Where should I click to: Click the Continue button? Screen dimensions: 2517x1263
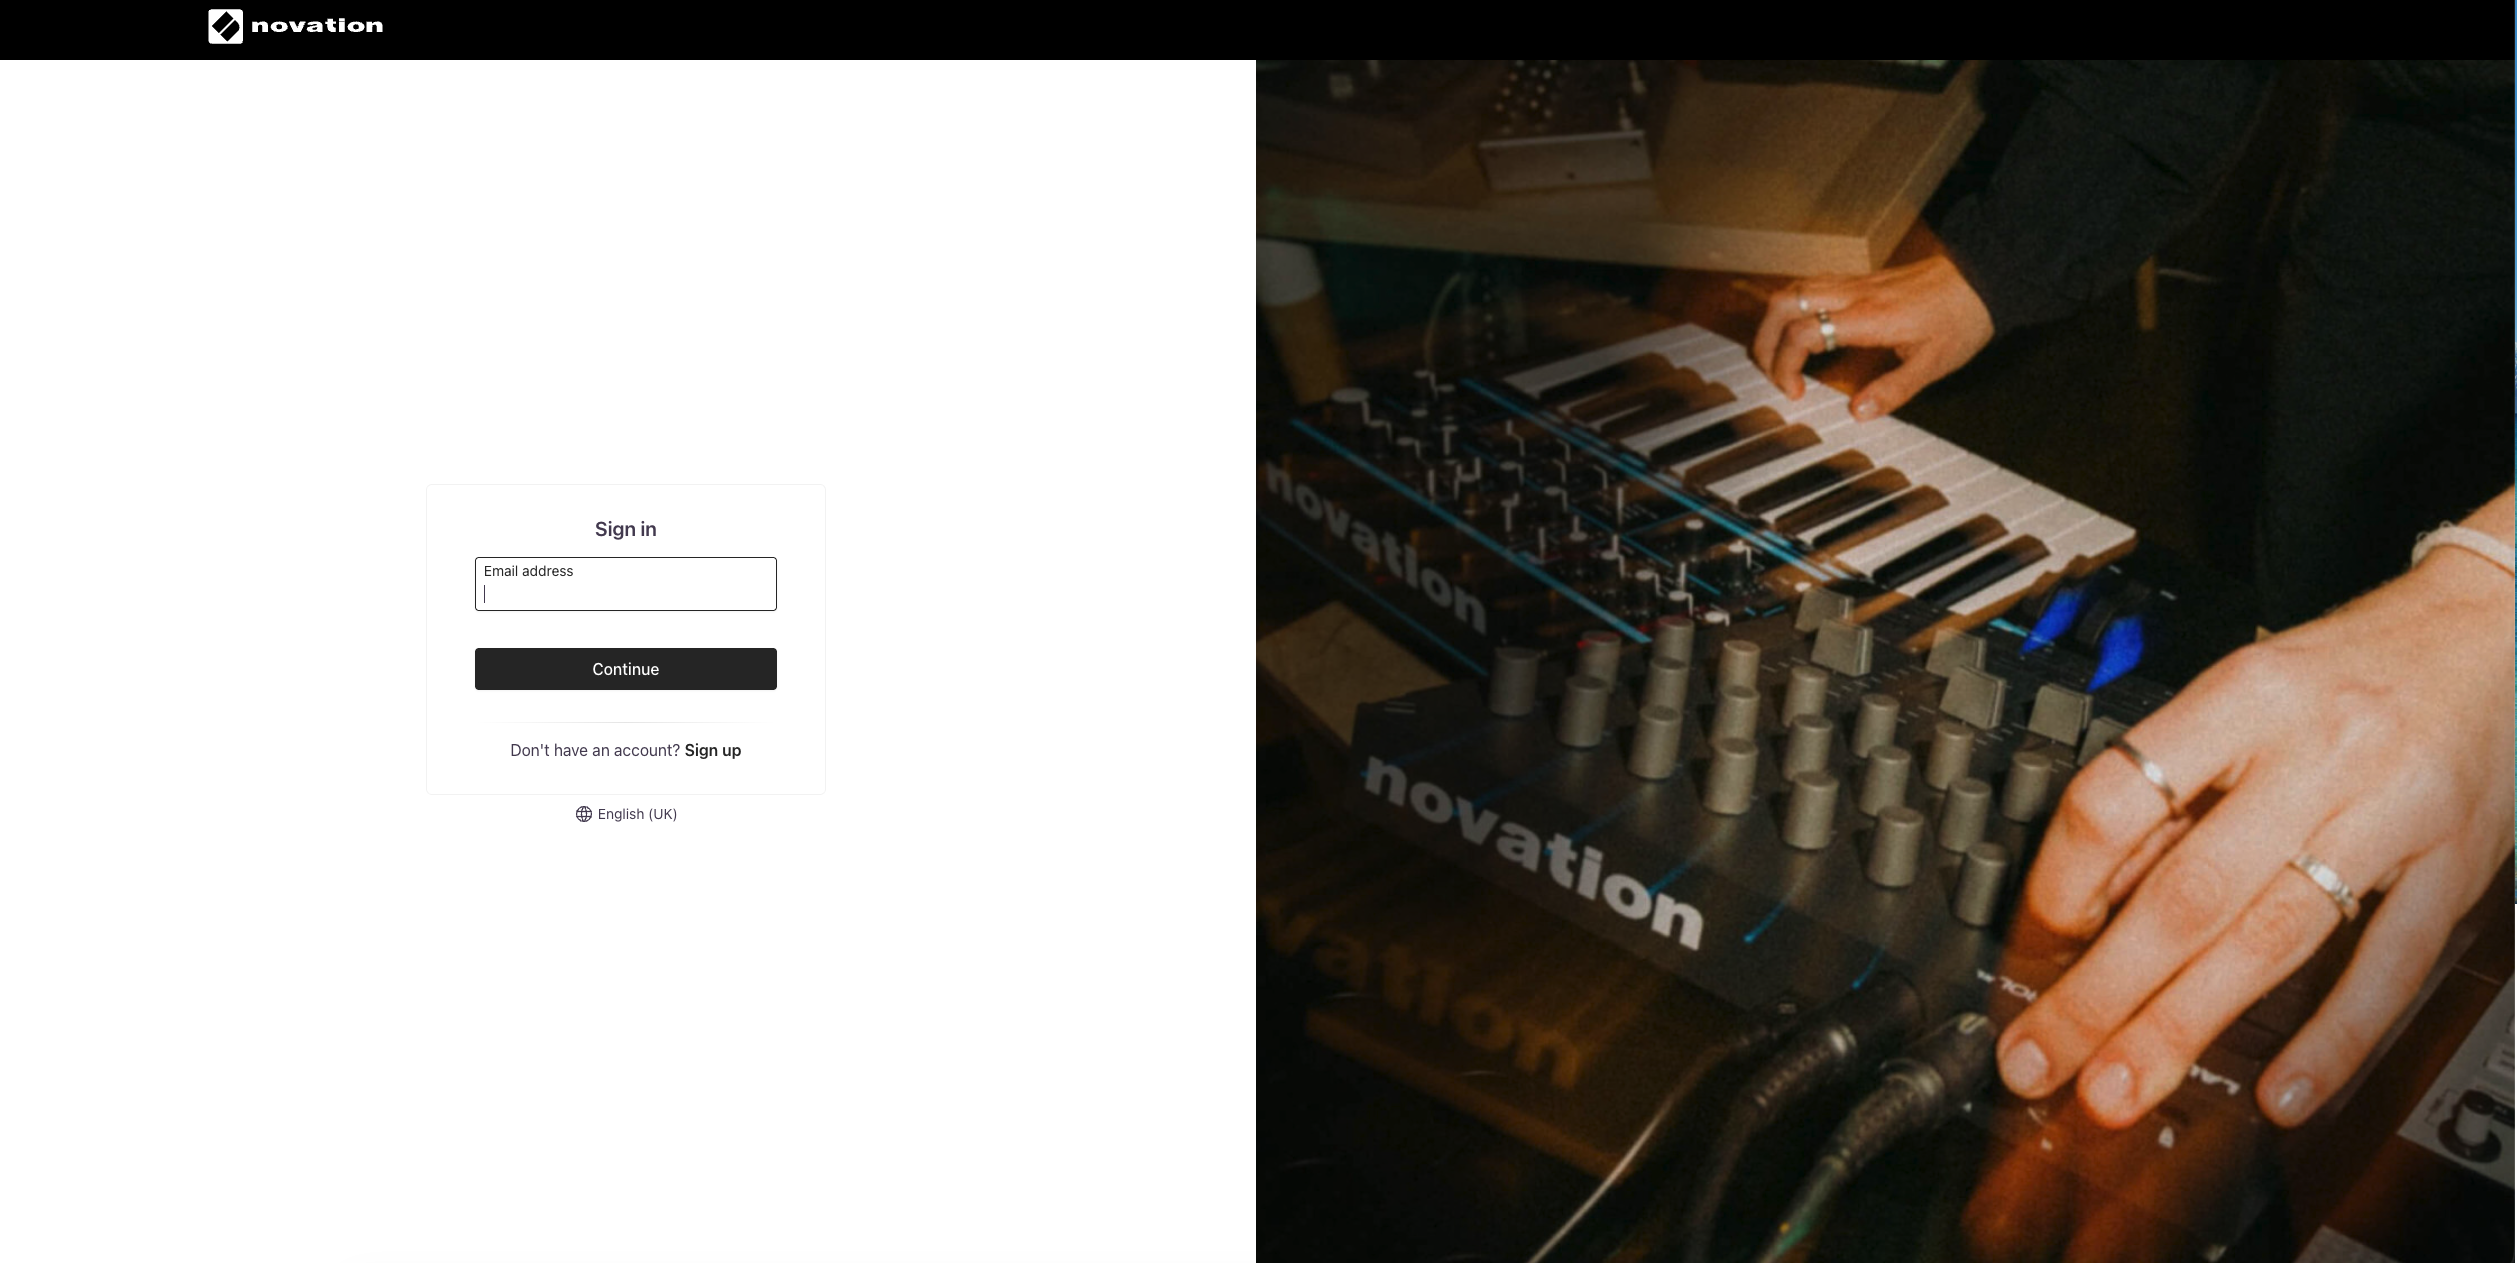625,669
